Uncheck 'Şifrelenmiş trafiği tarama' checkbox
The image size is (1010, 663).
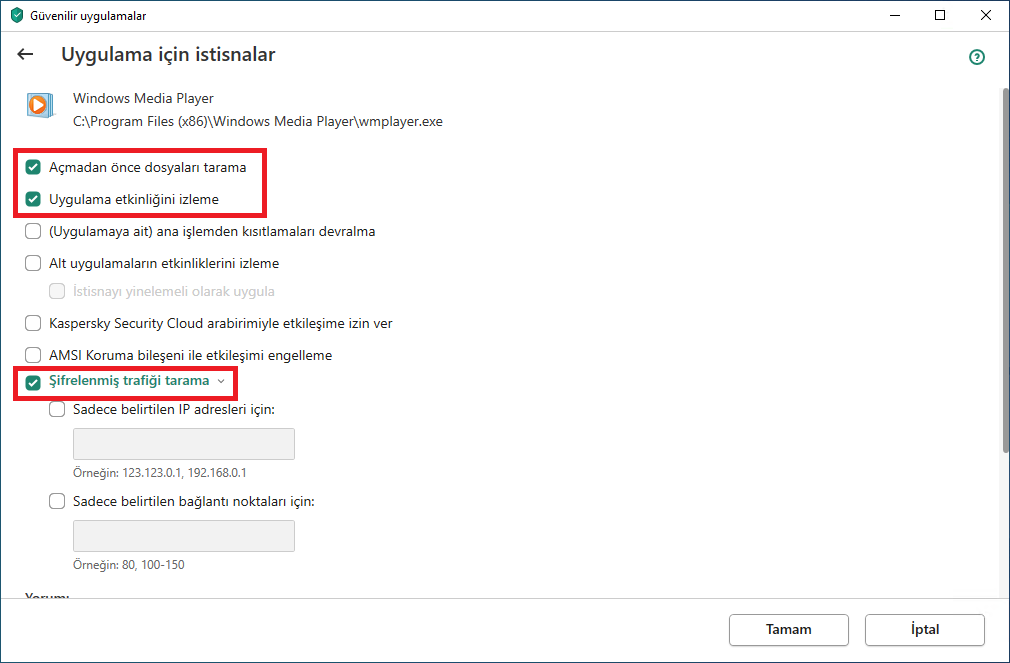(33, 383)
